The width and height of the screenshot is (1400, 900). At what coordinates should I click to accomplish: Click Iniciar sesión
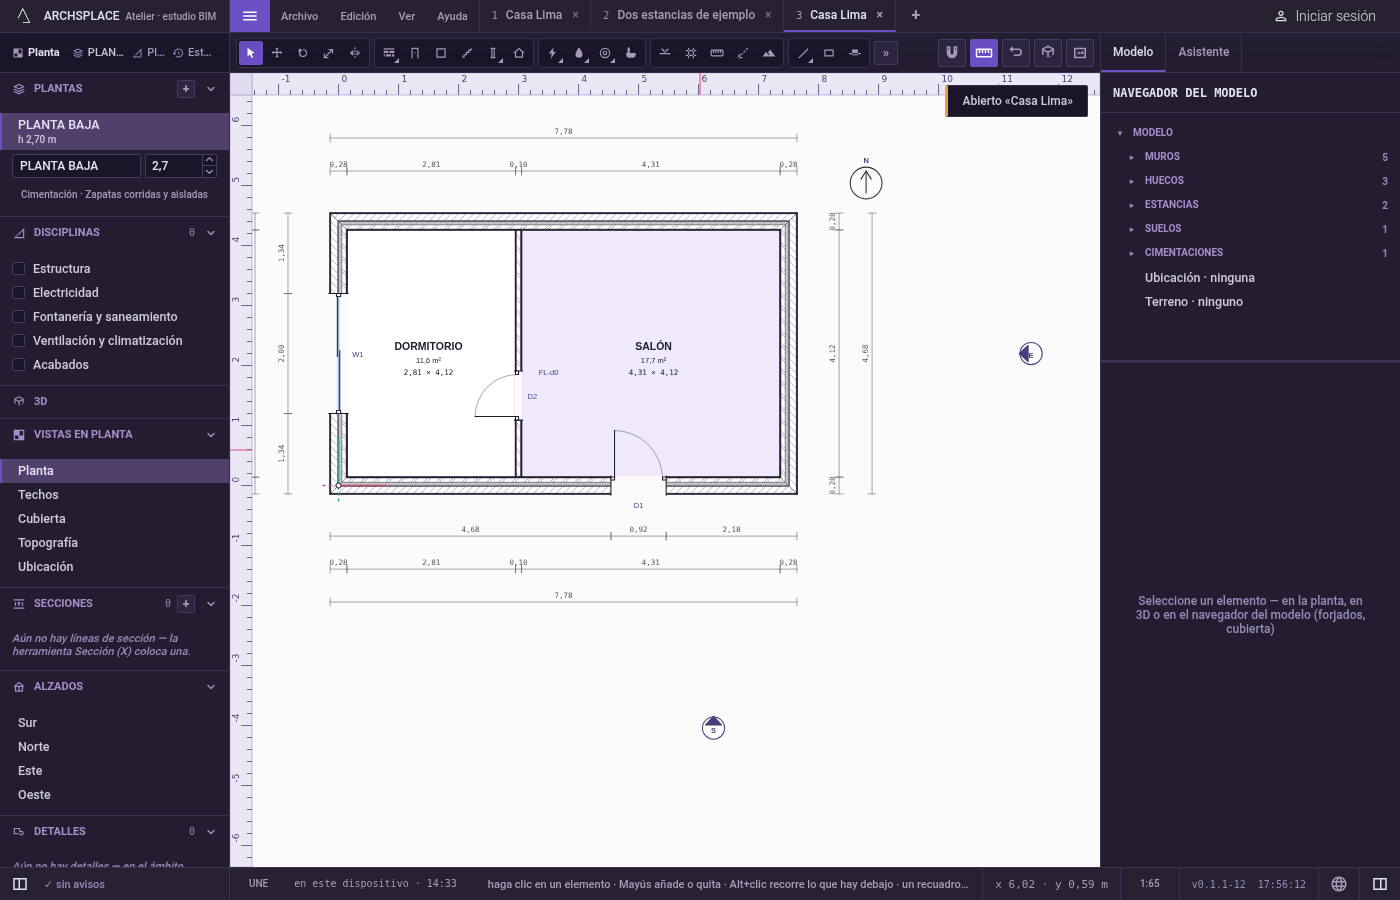pyautogui.click(x=1325, y=16)
